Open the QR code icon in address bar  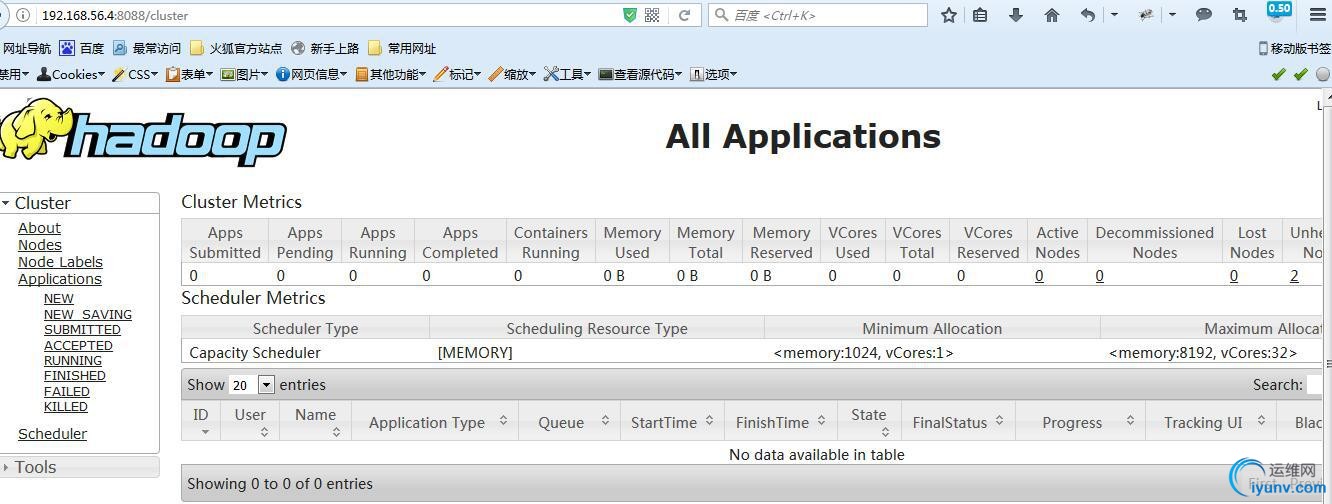(652, 15)
